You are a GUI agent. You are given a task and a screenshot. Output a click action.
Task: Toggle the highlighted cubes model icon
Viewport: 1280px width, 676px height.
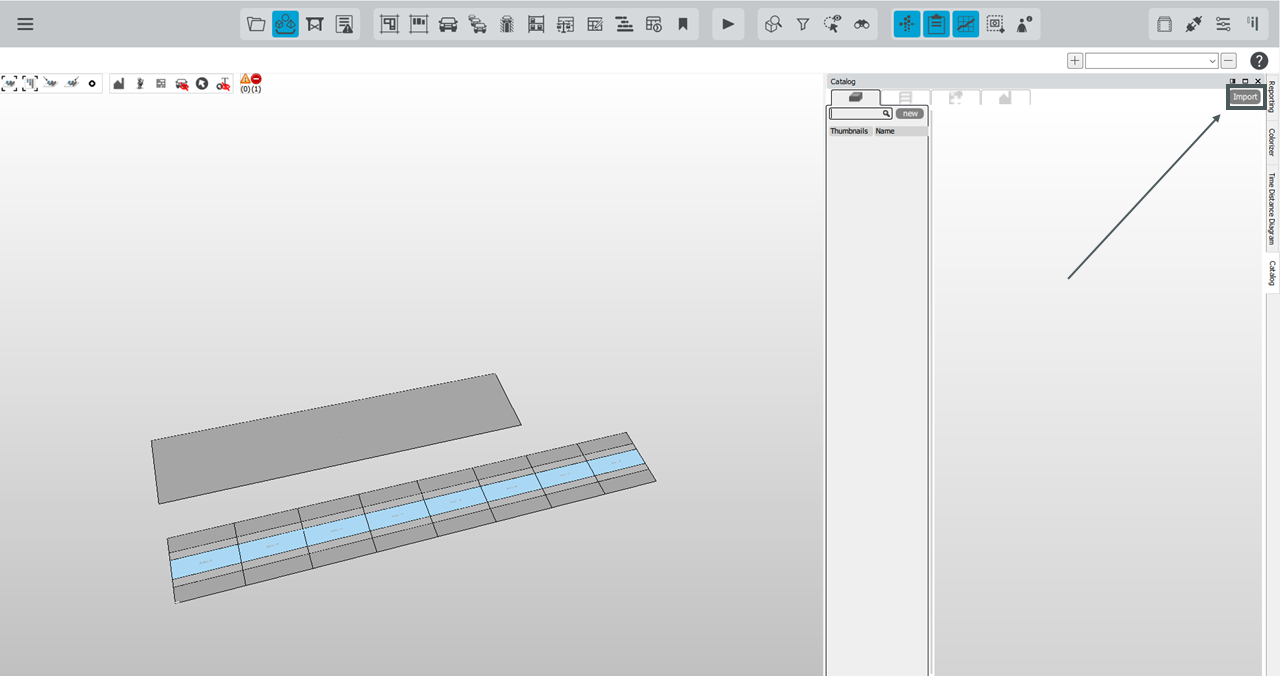click(x=285, y=24)
